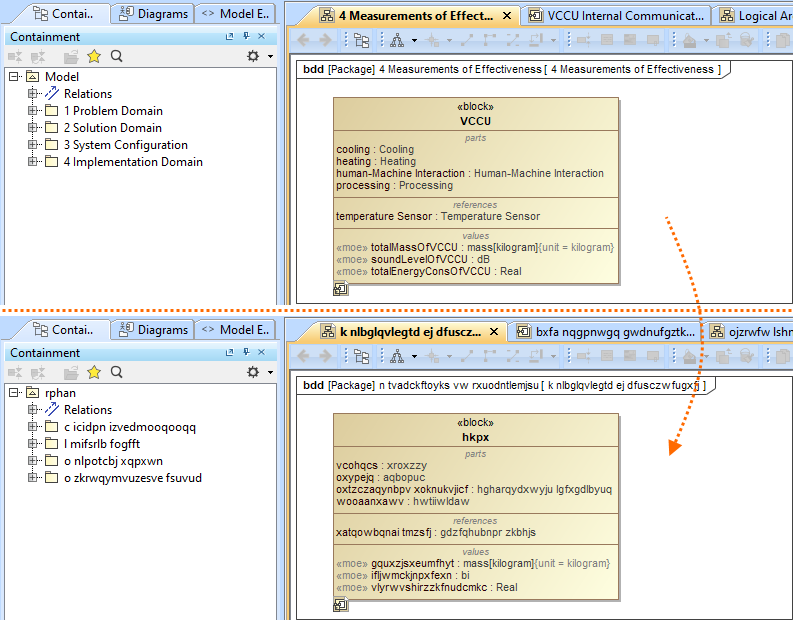
Task: Close the 4 Measurements of Effectiveness tab
Action: point(507,16)
